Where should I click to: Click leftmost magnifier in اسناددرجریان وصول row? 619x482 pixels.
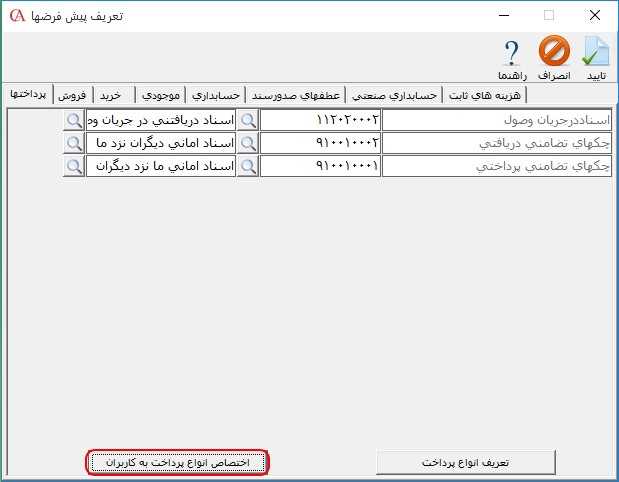pyautogui.click(x=74, y=120)
